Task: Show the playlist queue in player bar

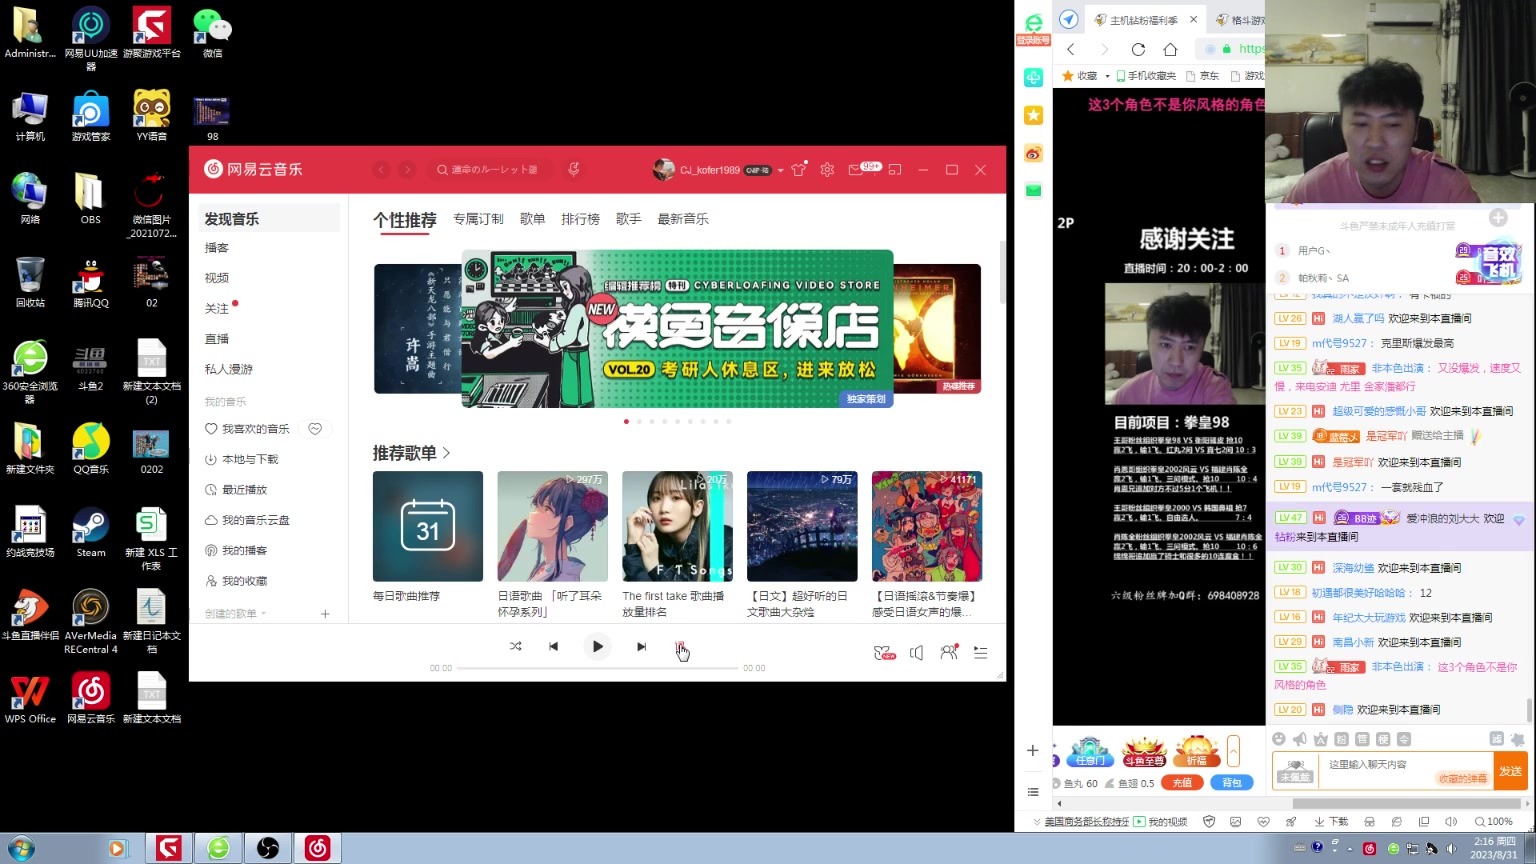Action: pyautogui.click(x=981, y=652)
